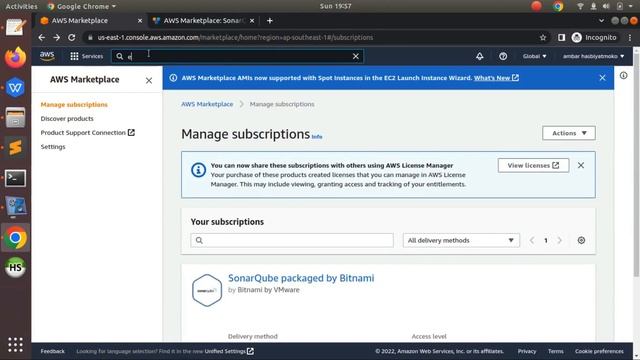Click Info link beside Manage subscriptions
640x360 pixels.
coord(317,137)
